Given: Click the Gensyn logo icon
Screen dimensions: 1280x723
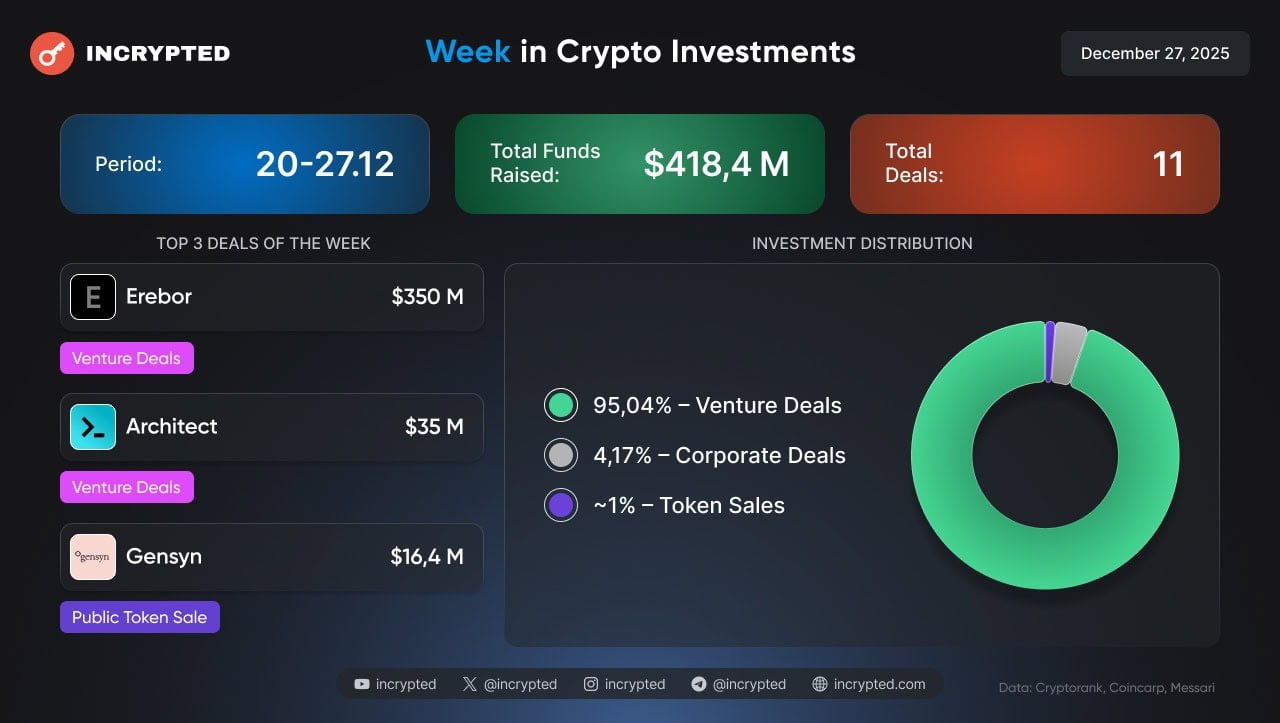Looking at the screenshot, I should (x=93, y=557).
